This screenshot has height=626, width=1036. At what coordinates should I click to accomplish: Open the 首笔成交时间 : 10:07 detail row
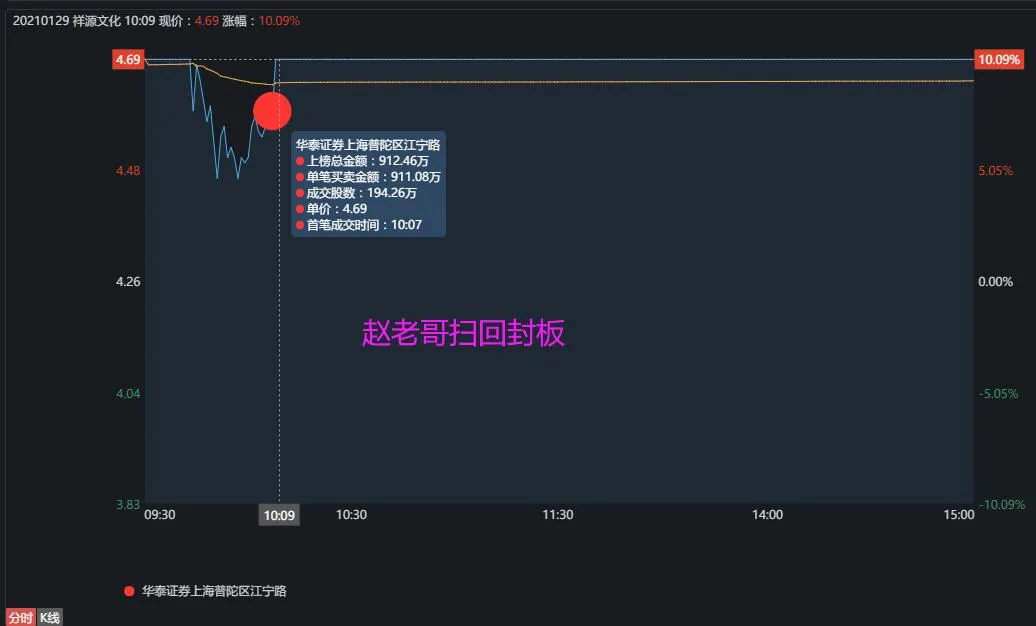(x=367, y=225)
